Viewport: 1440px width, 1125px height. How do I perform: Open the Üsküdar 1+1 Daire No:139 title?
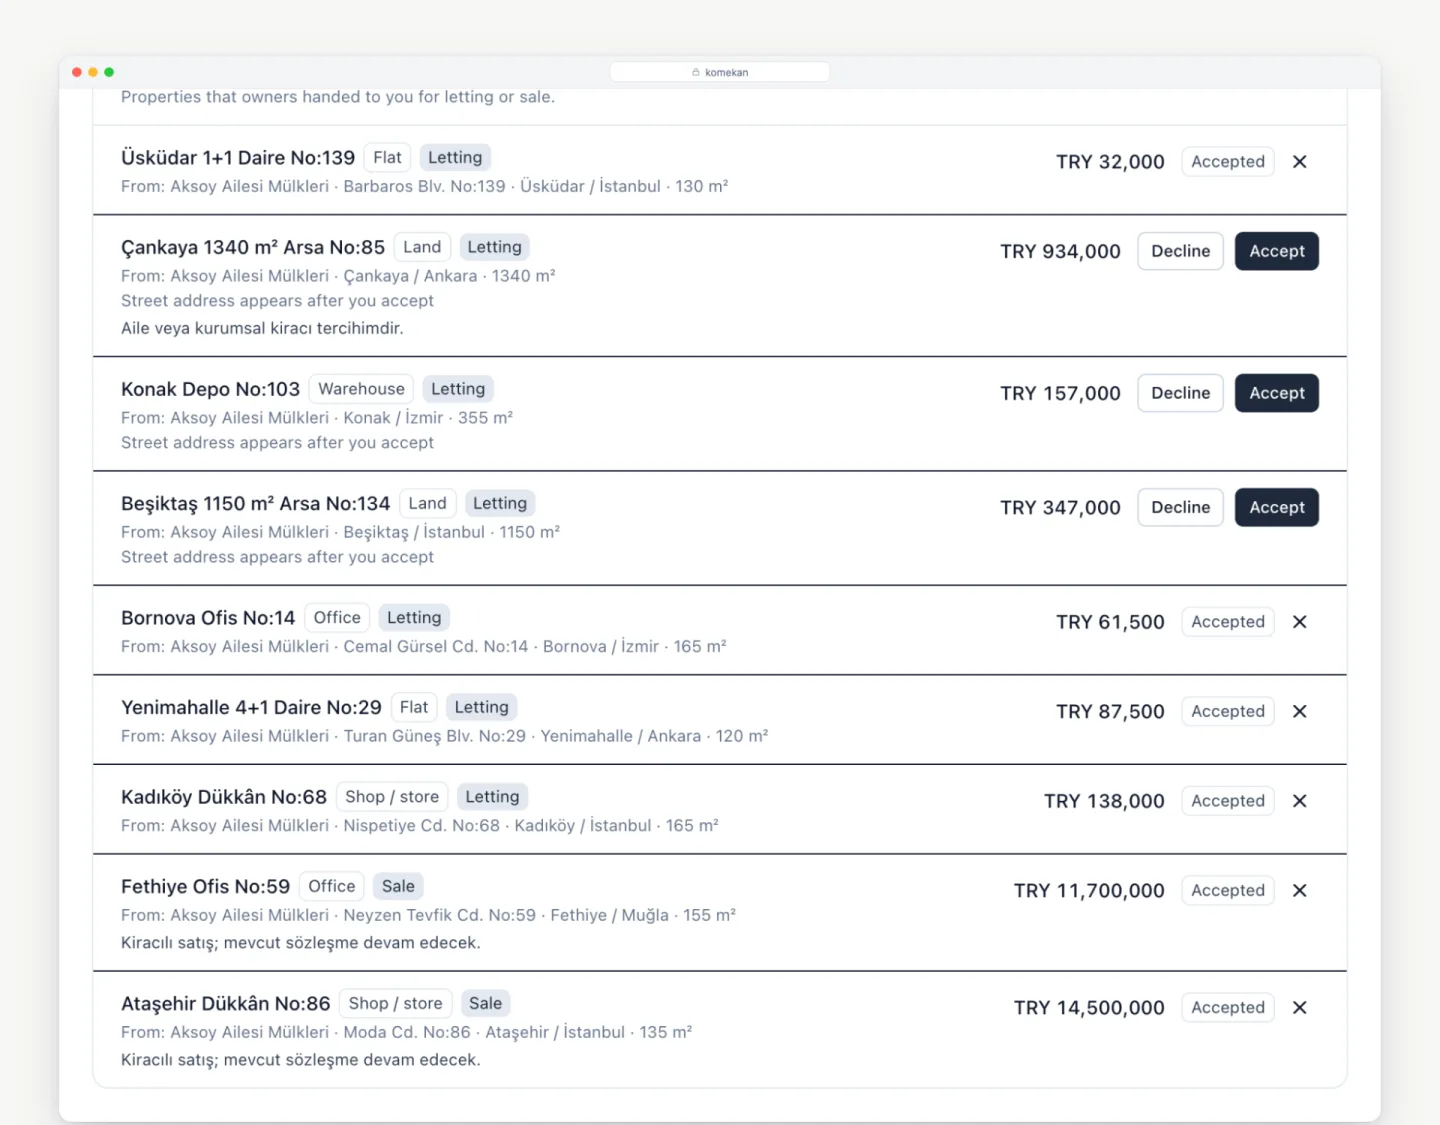click(x=238, y=158)
